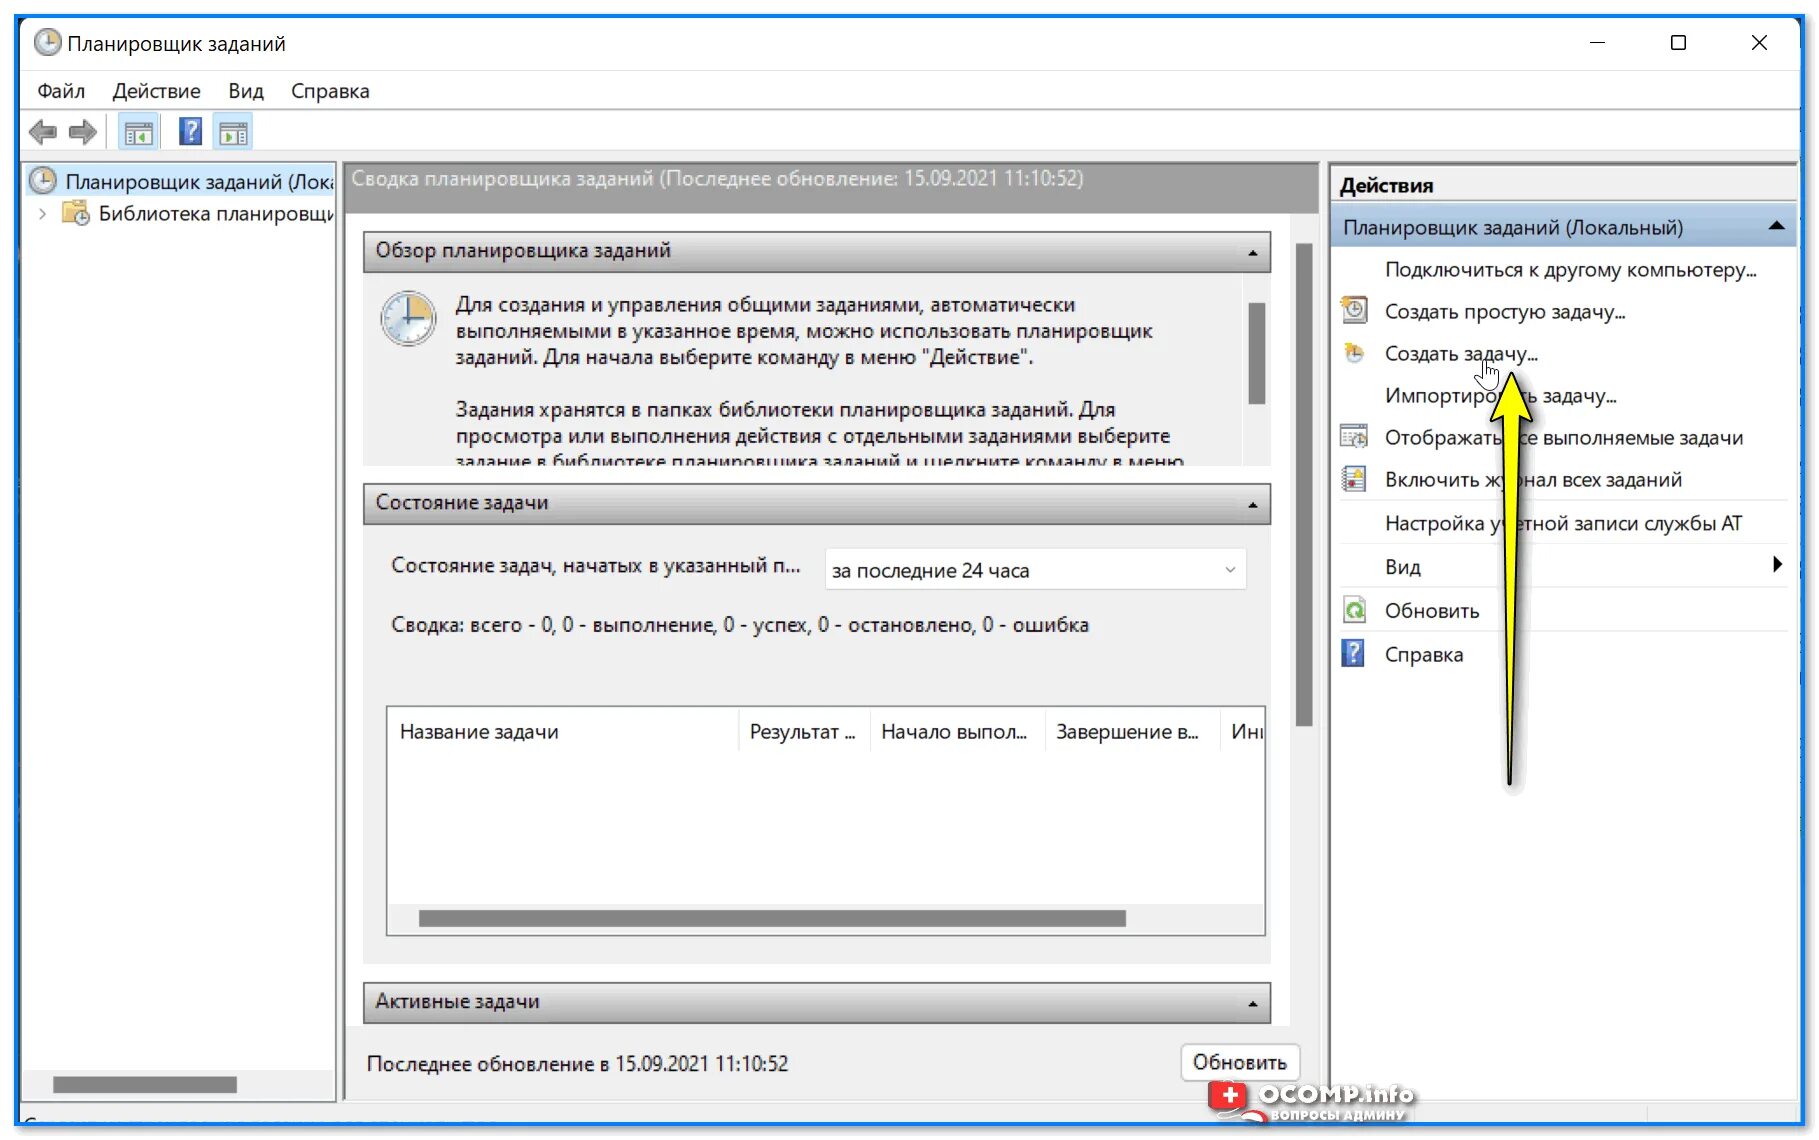This screenshot has width=1819, height=1140.
Task: Click Подключиться к другому компьютеру
Action: [1570, 270]
